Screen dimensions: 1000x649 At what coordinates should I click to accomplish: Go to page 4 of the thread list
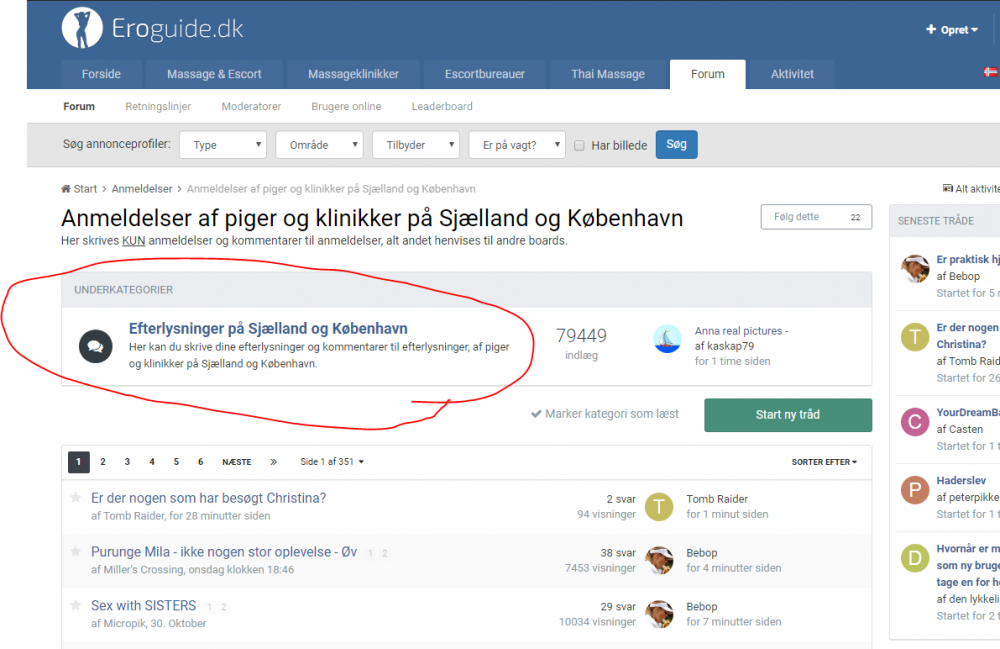[152, 462]
